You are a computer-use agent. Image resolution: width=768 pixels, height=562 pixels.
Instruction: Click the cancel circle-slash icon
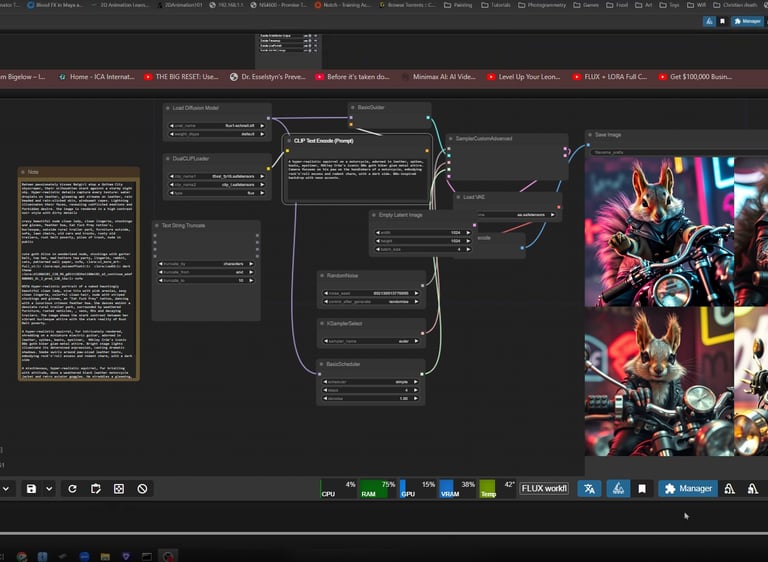143,488
